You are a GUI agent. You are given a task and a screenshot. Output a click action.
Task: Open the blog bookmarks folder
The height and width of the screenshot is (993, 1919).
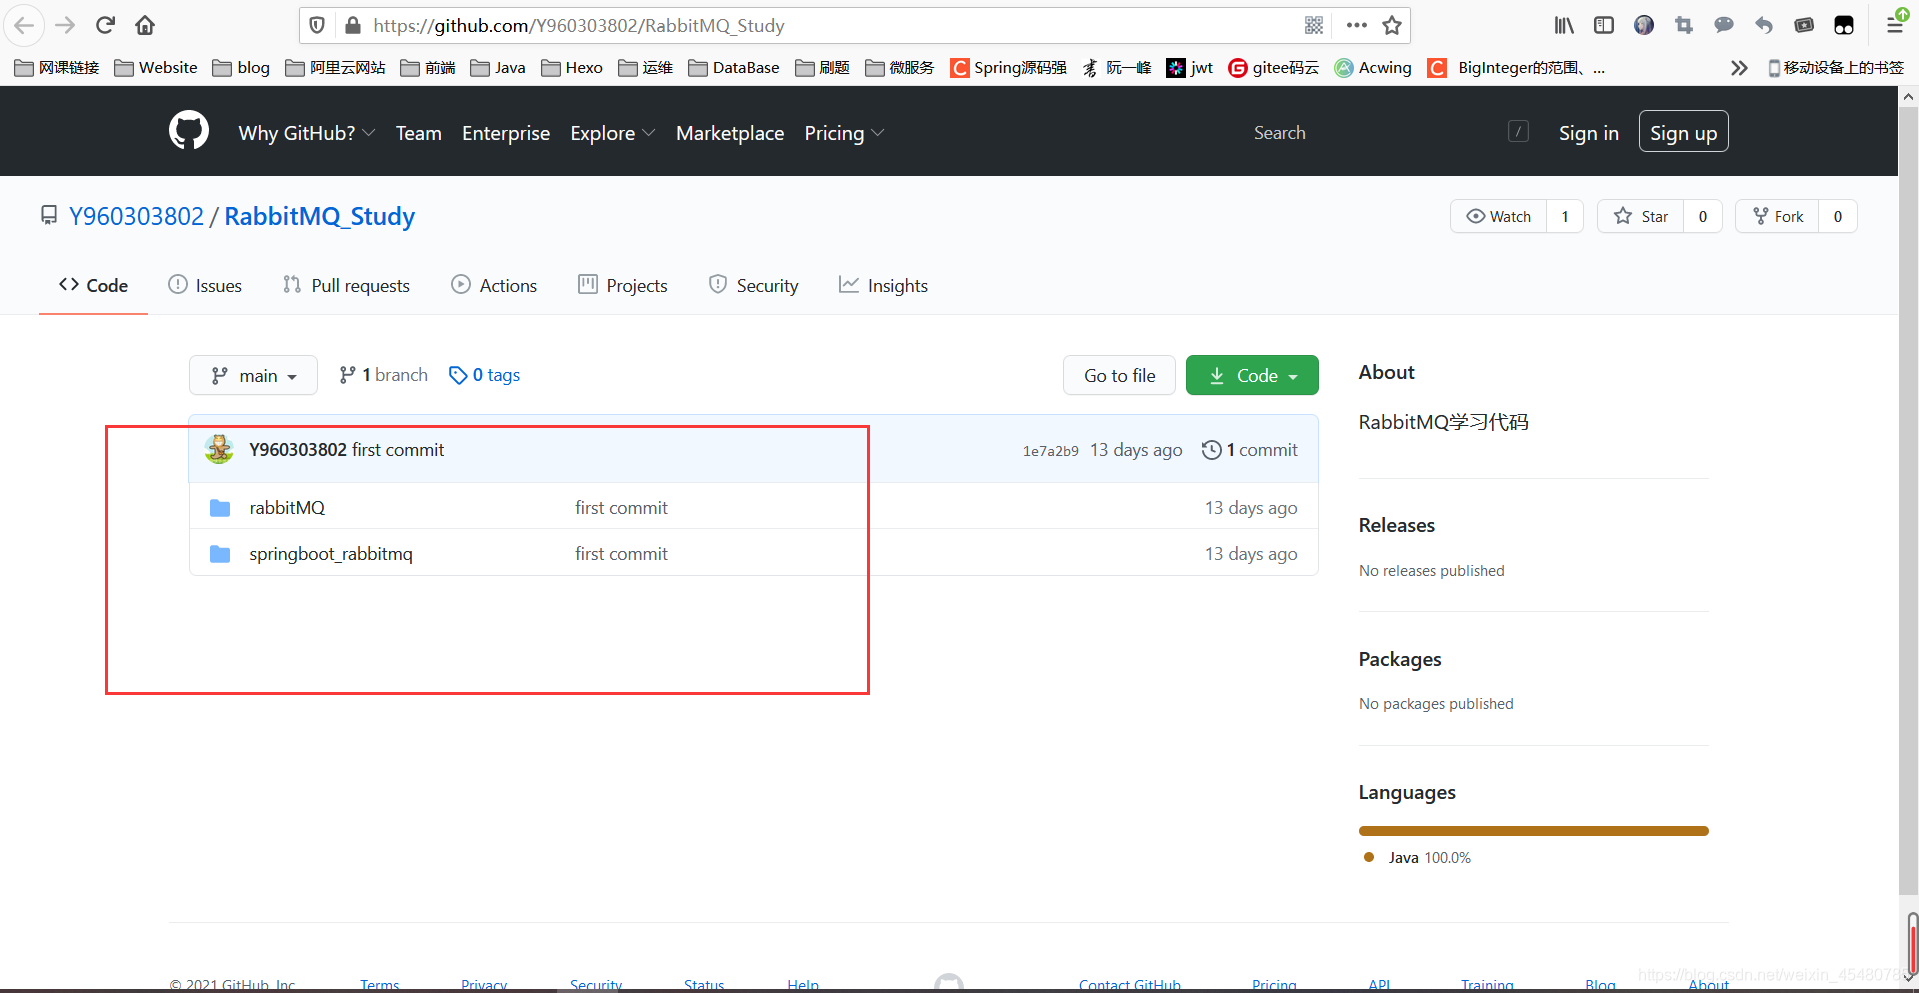[x=241, y=67]
